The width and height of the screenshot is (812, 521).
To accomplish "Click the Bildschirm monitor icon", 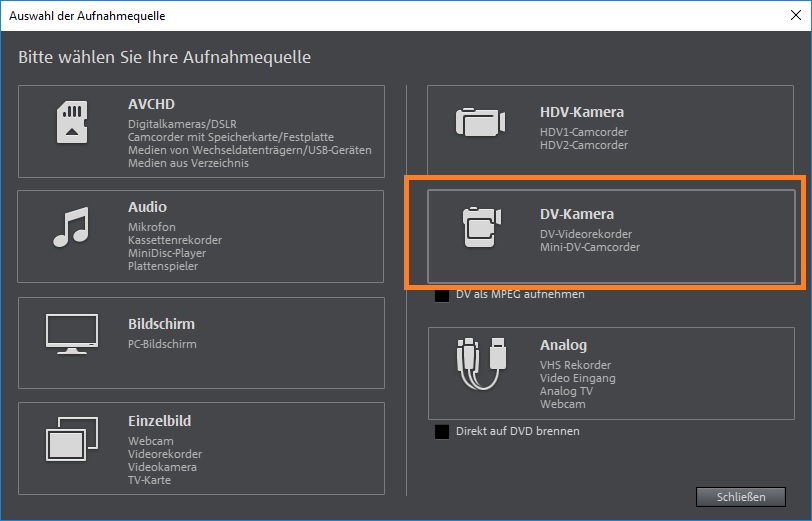I will pyautogui.click(x=72, y=334).
